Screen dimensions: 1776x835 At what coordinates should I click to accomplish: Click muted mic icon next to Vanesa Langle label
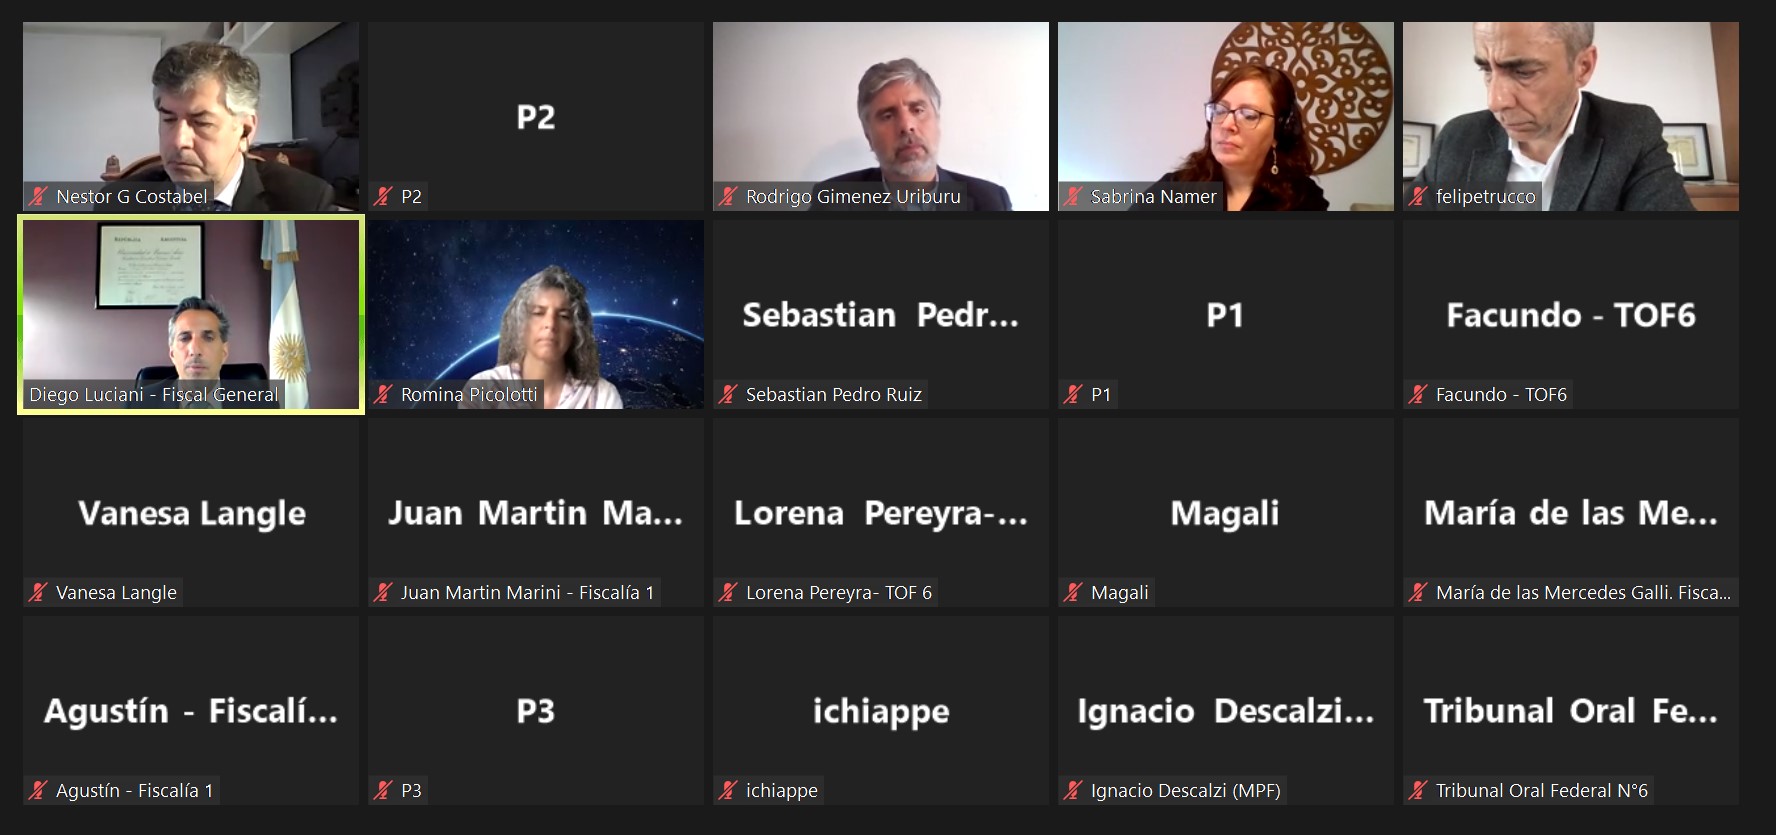pyautogui.click(x=38, y=593)
